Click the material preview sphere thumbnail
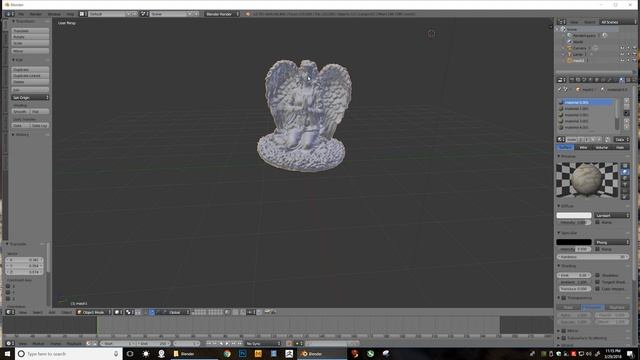 587,180
